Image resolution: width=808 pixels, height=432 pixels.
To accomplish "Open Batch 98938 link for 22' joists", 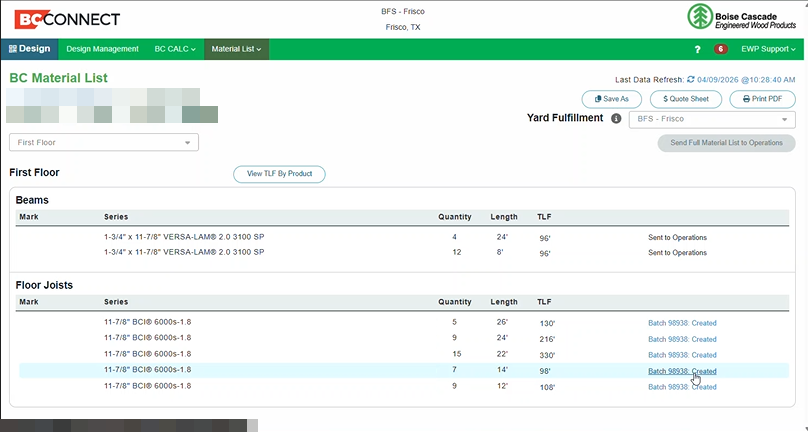I will click(x=682, y=355).
